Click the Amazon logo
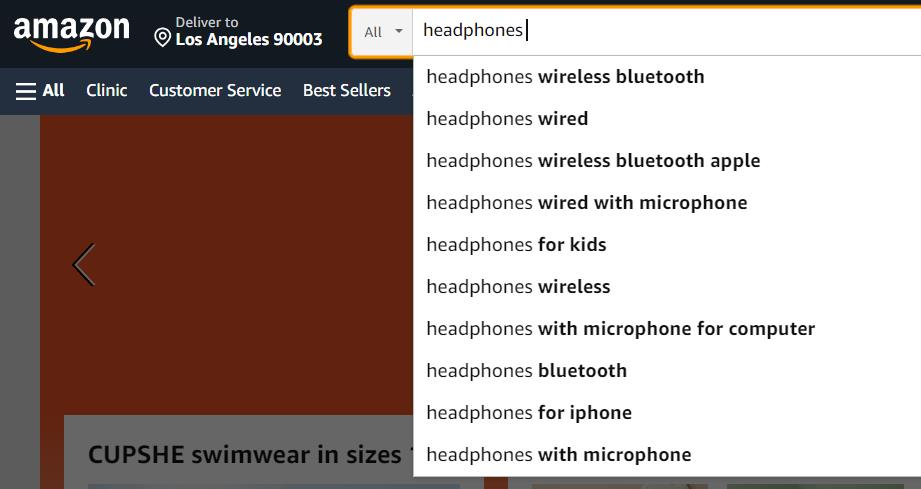Viewport: 921px width, 489px height. coord(71,32)
